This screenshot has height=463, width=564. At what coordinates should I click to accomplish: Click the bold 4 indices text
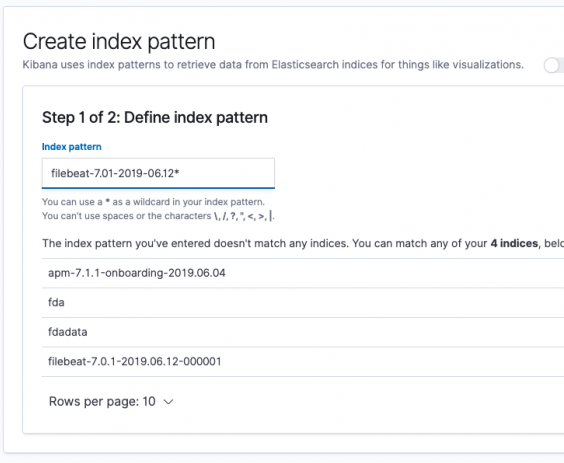pos(514,244)
